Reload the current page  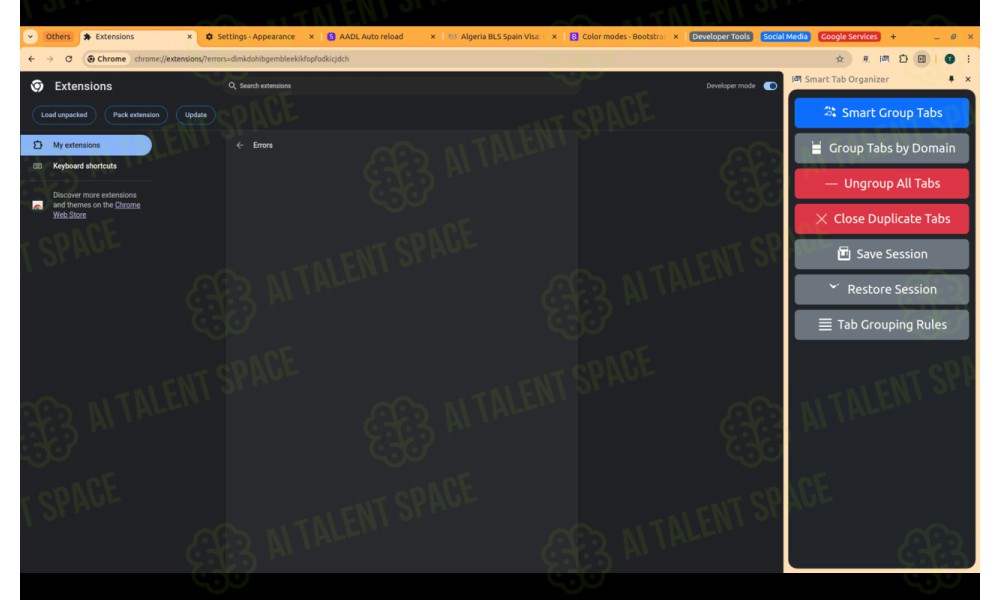pos(68,59)
